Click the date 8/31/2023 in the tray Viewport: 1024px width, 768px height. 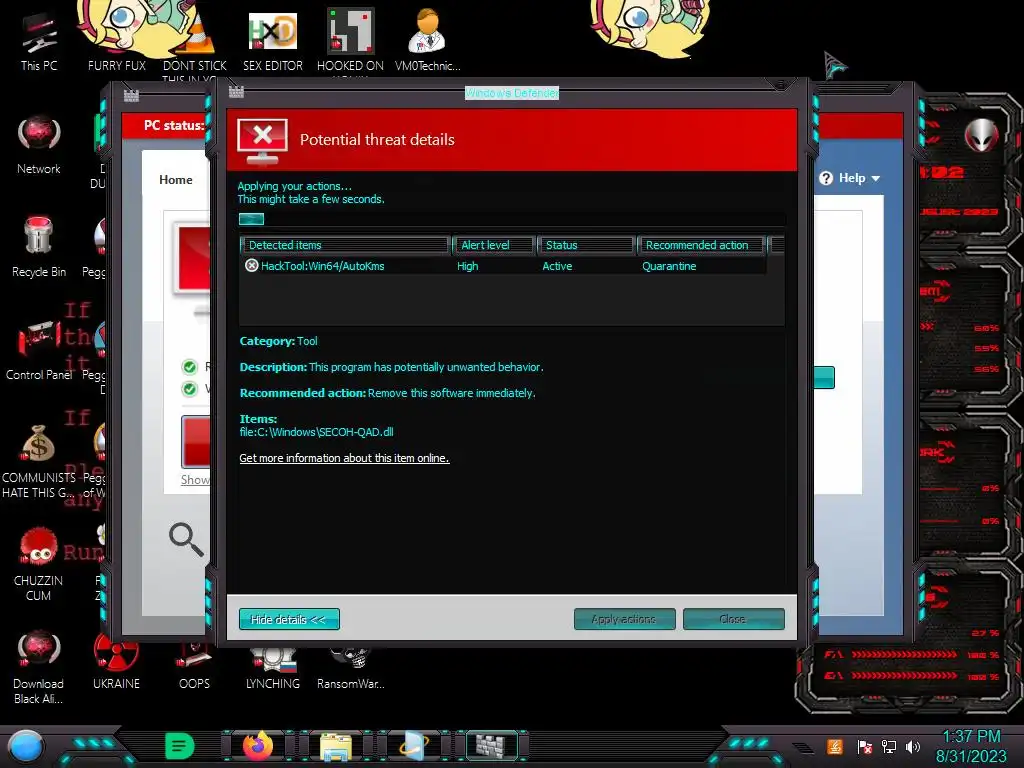tap(971, 756)
